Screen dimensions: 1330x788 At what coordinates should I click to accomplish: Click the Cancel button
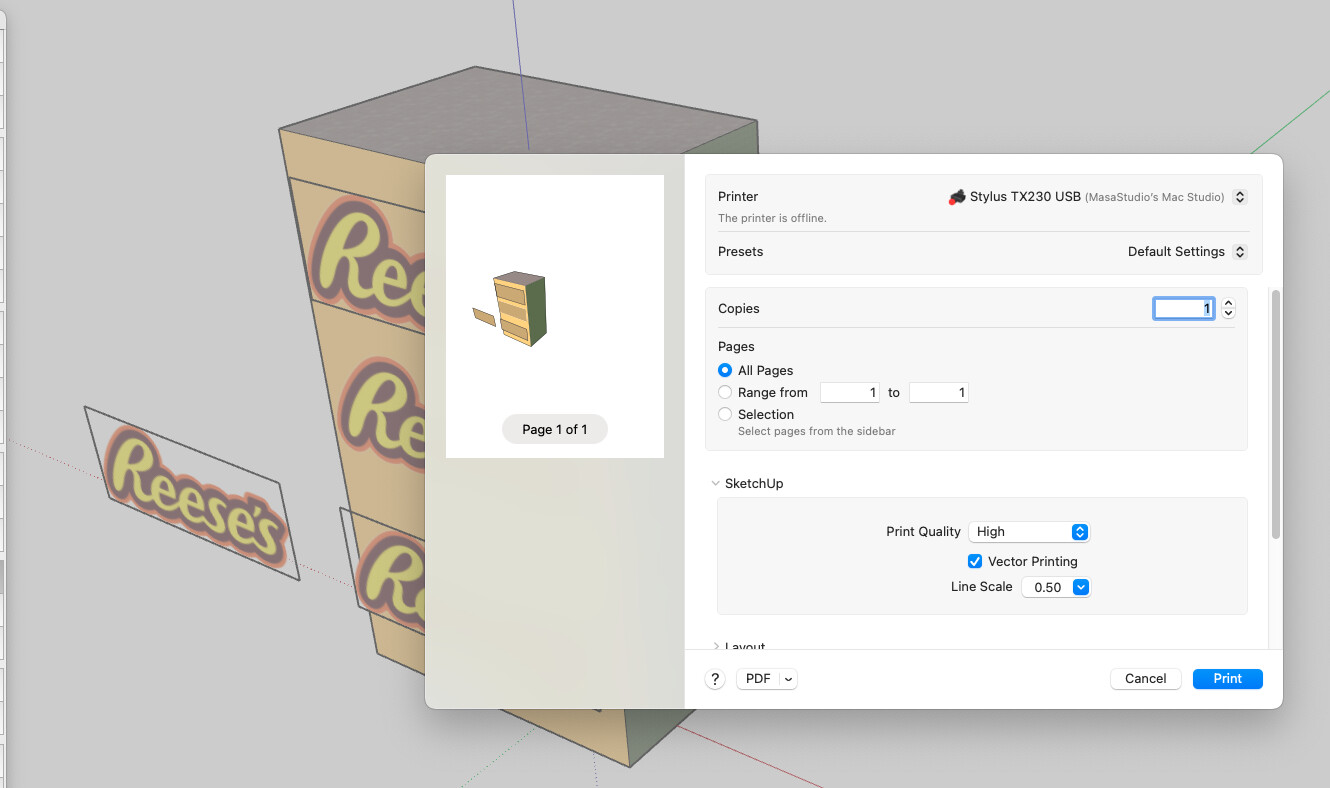pos(1146,679)
